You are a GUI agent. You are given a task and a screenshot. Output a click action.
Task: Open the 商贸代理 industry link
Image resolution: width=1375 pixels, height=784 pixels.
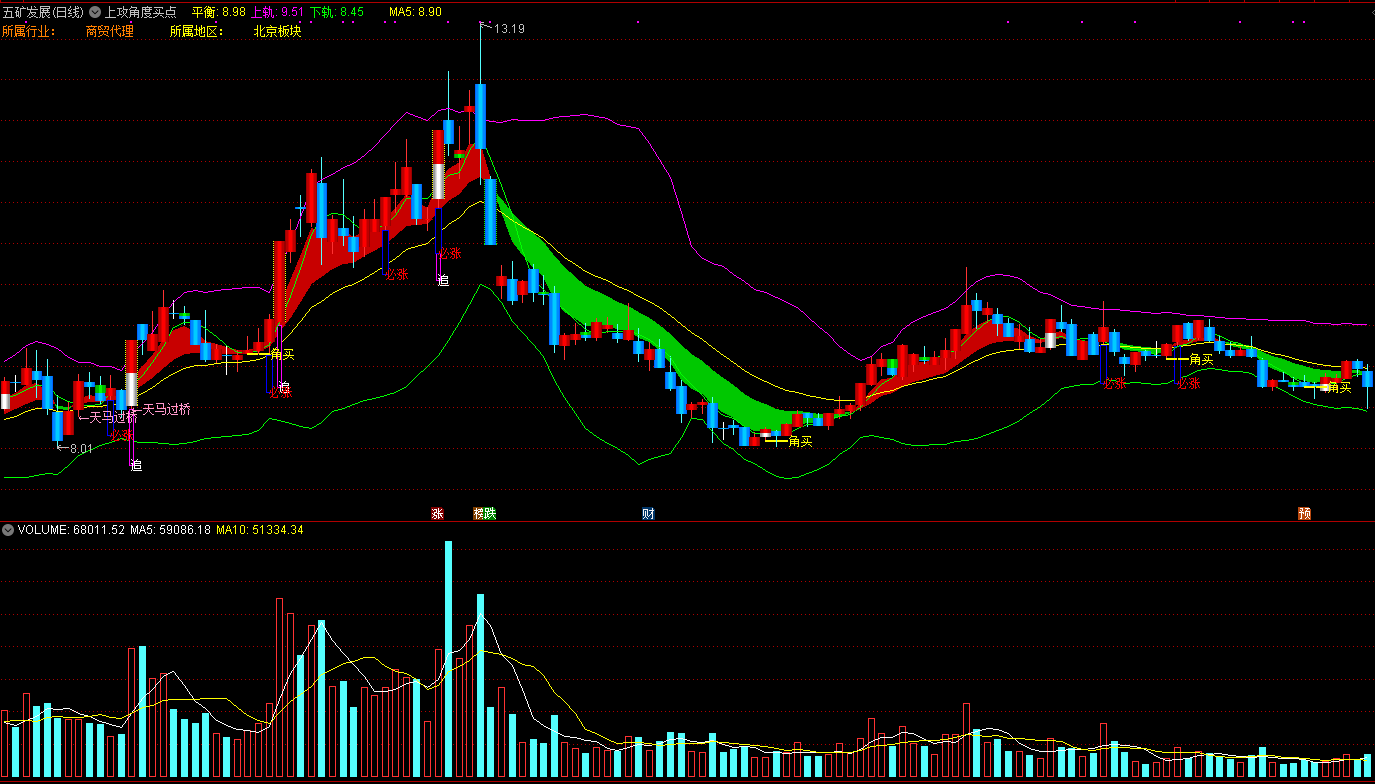[109, 31]
